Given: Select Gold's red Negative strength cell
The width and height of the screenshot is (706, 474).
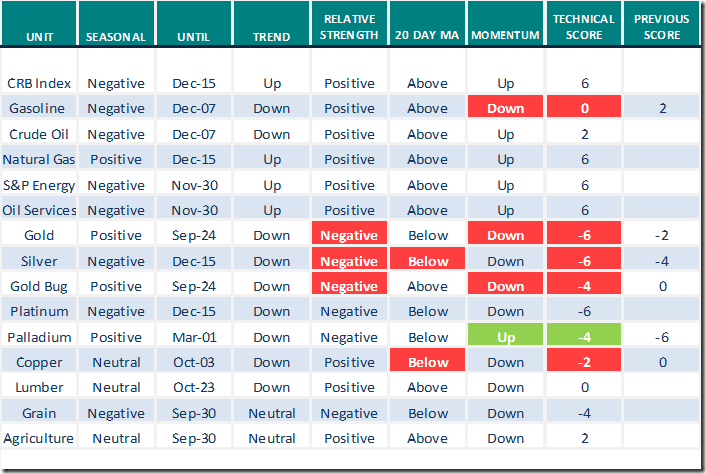Looking at the screenshot, I should coord(350,236).
